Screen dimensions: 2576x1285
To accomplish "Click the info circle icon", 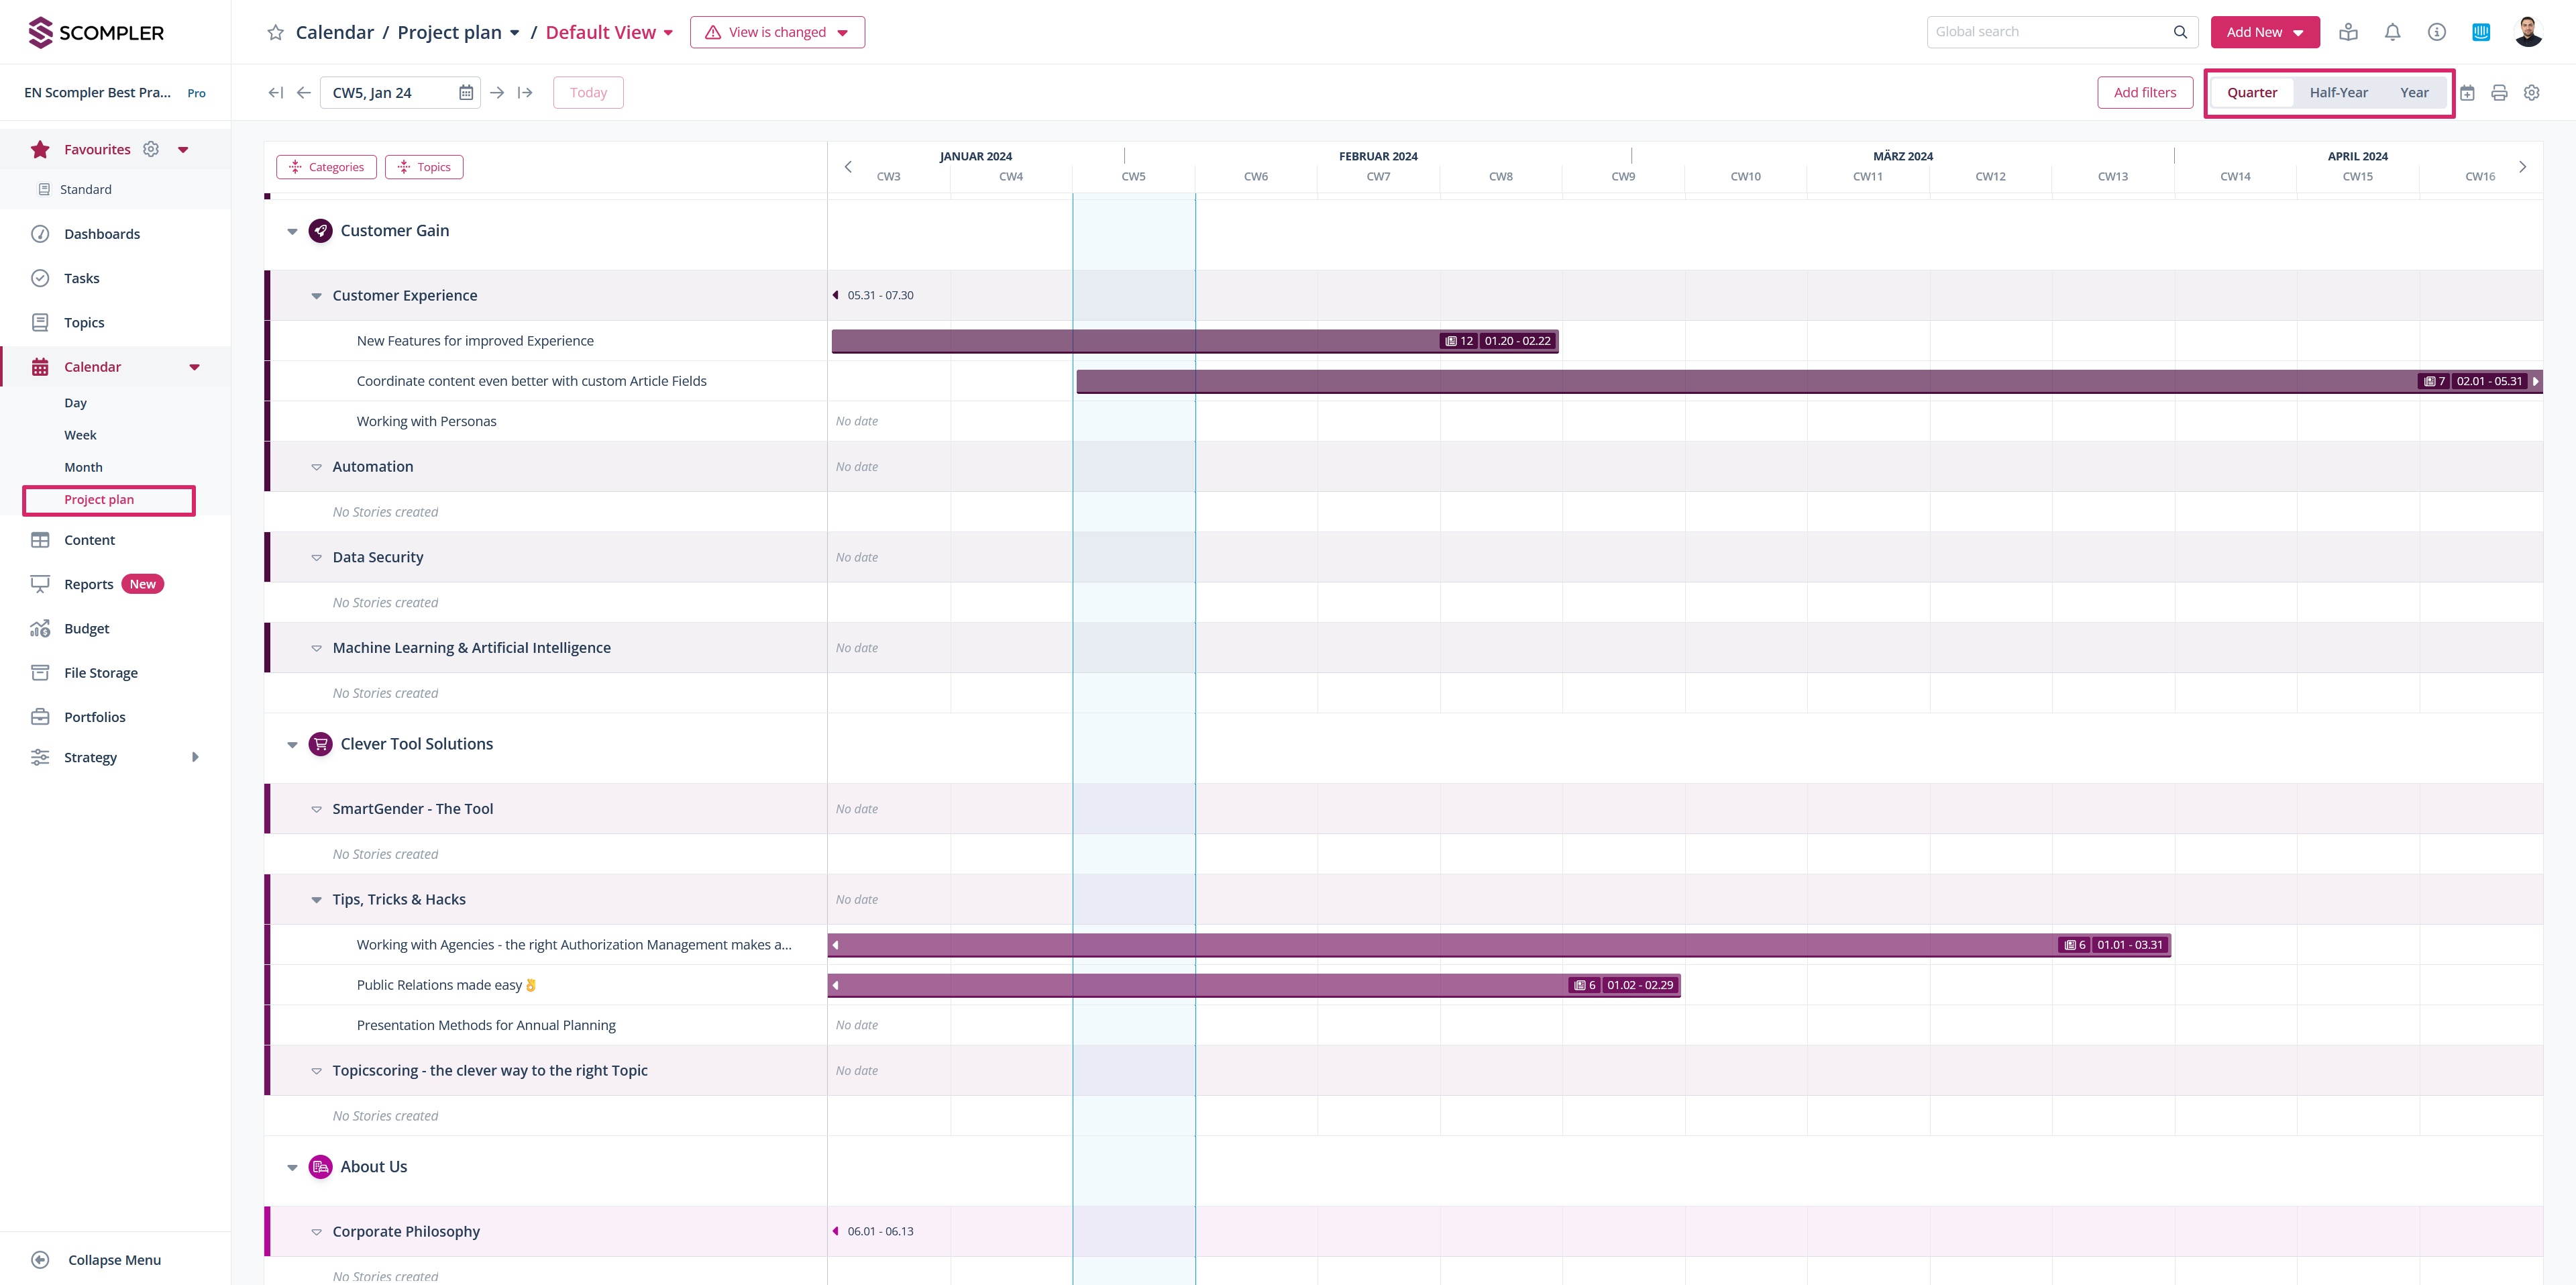I will coord(2437,32).
